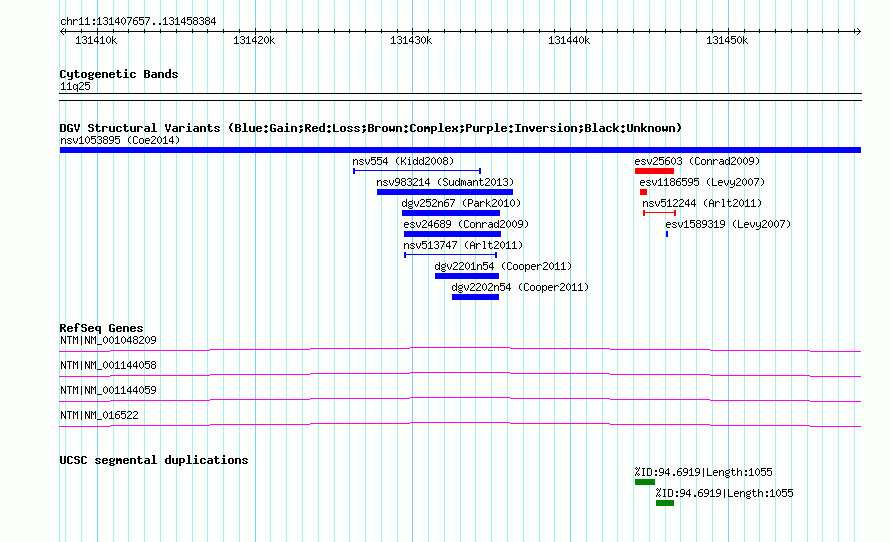Select the dgv252n67 (Park2010) label

point(461,203)
